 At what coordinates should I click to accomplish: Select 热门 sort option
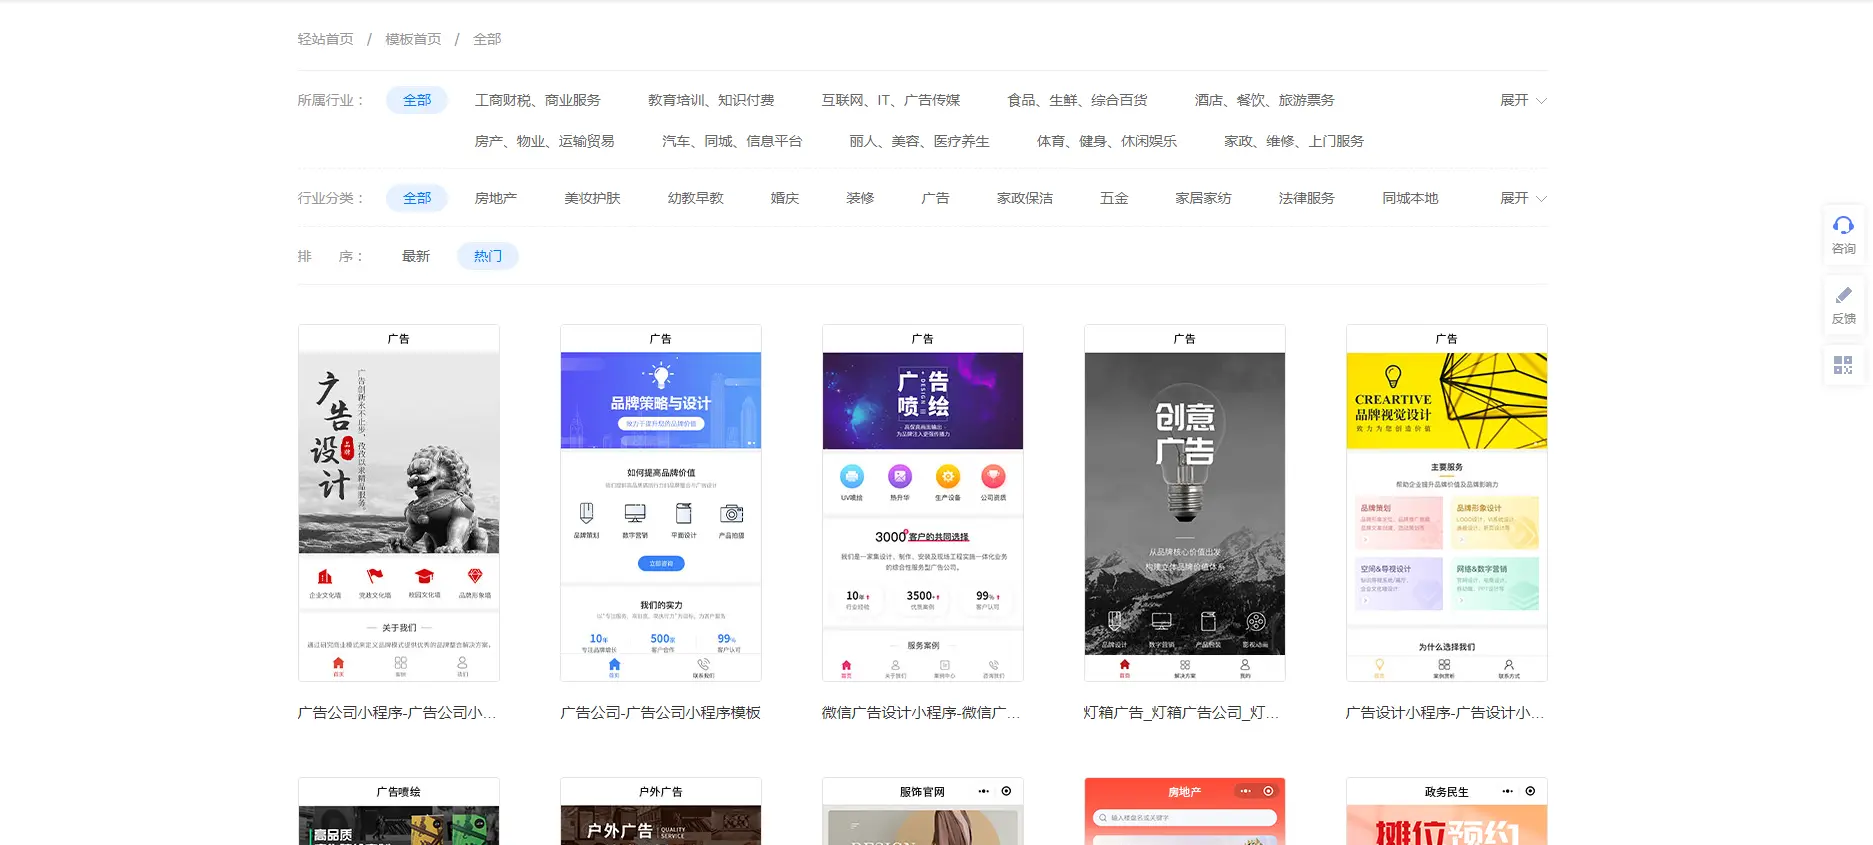point(487,256)
